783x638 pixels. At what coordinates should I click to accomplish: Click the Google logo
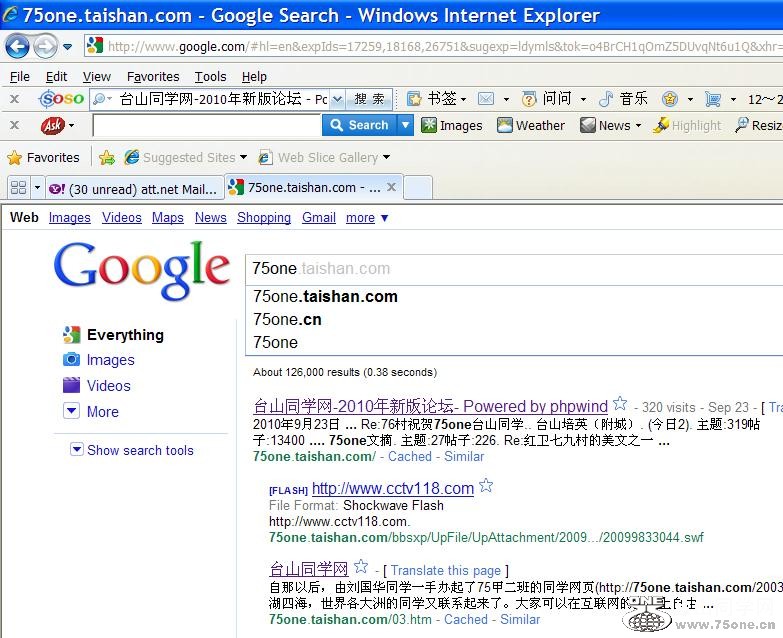point(142,271)
